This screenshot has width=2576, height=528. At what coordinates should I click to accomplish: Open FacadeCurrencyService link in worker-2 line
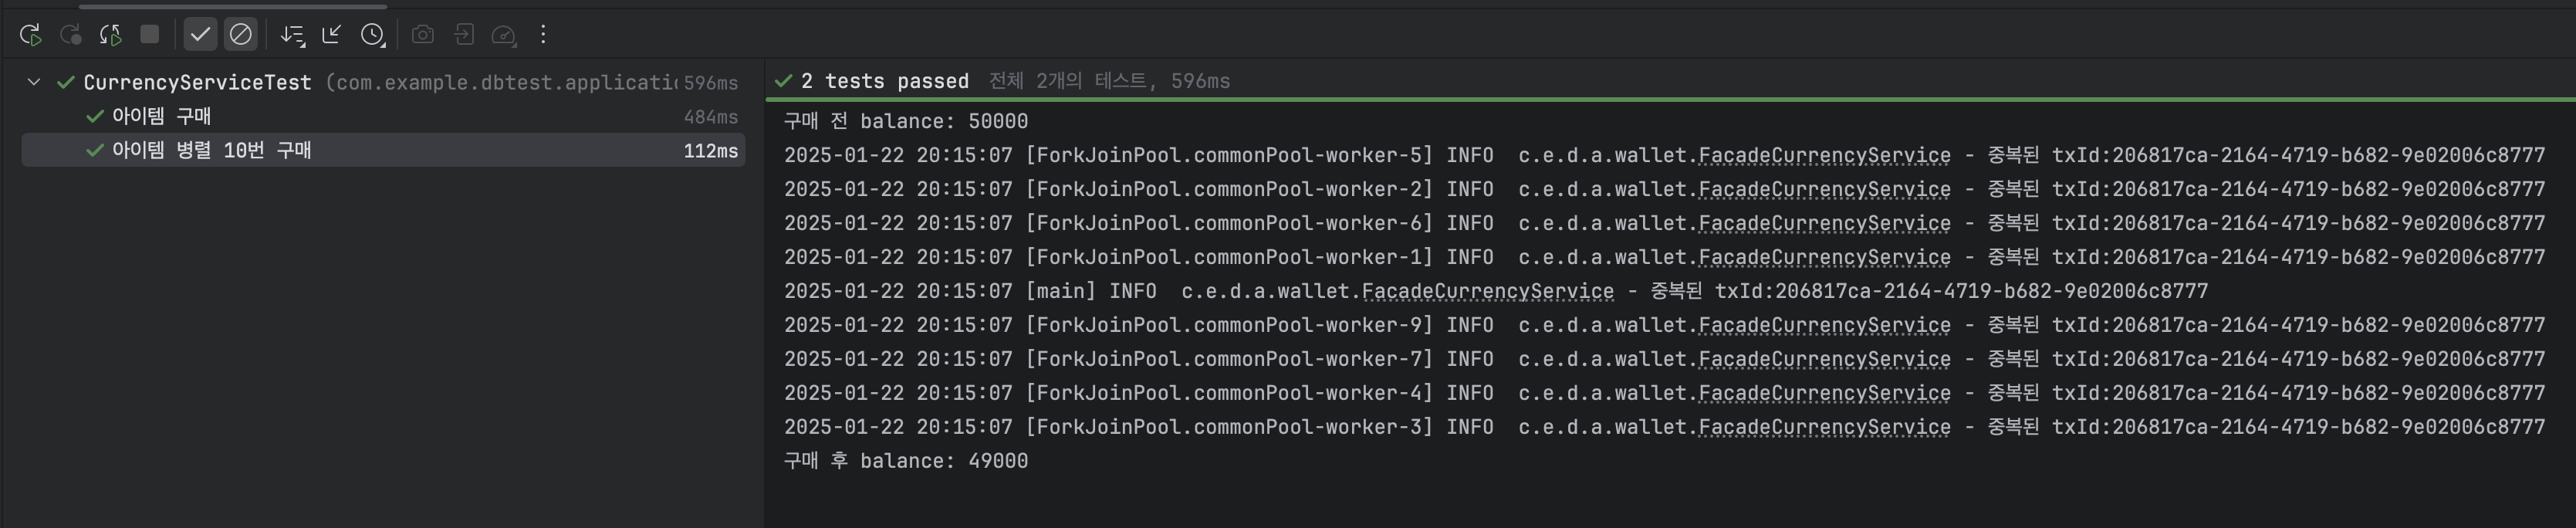[x=1824, y=189]
